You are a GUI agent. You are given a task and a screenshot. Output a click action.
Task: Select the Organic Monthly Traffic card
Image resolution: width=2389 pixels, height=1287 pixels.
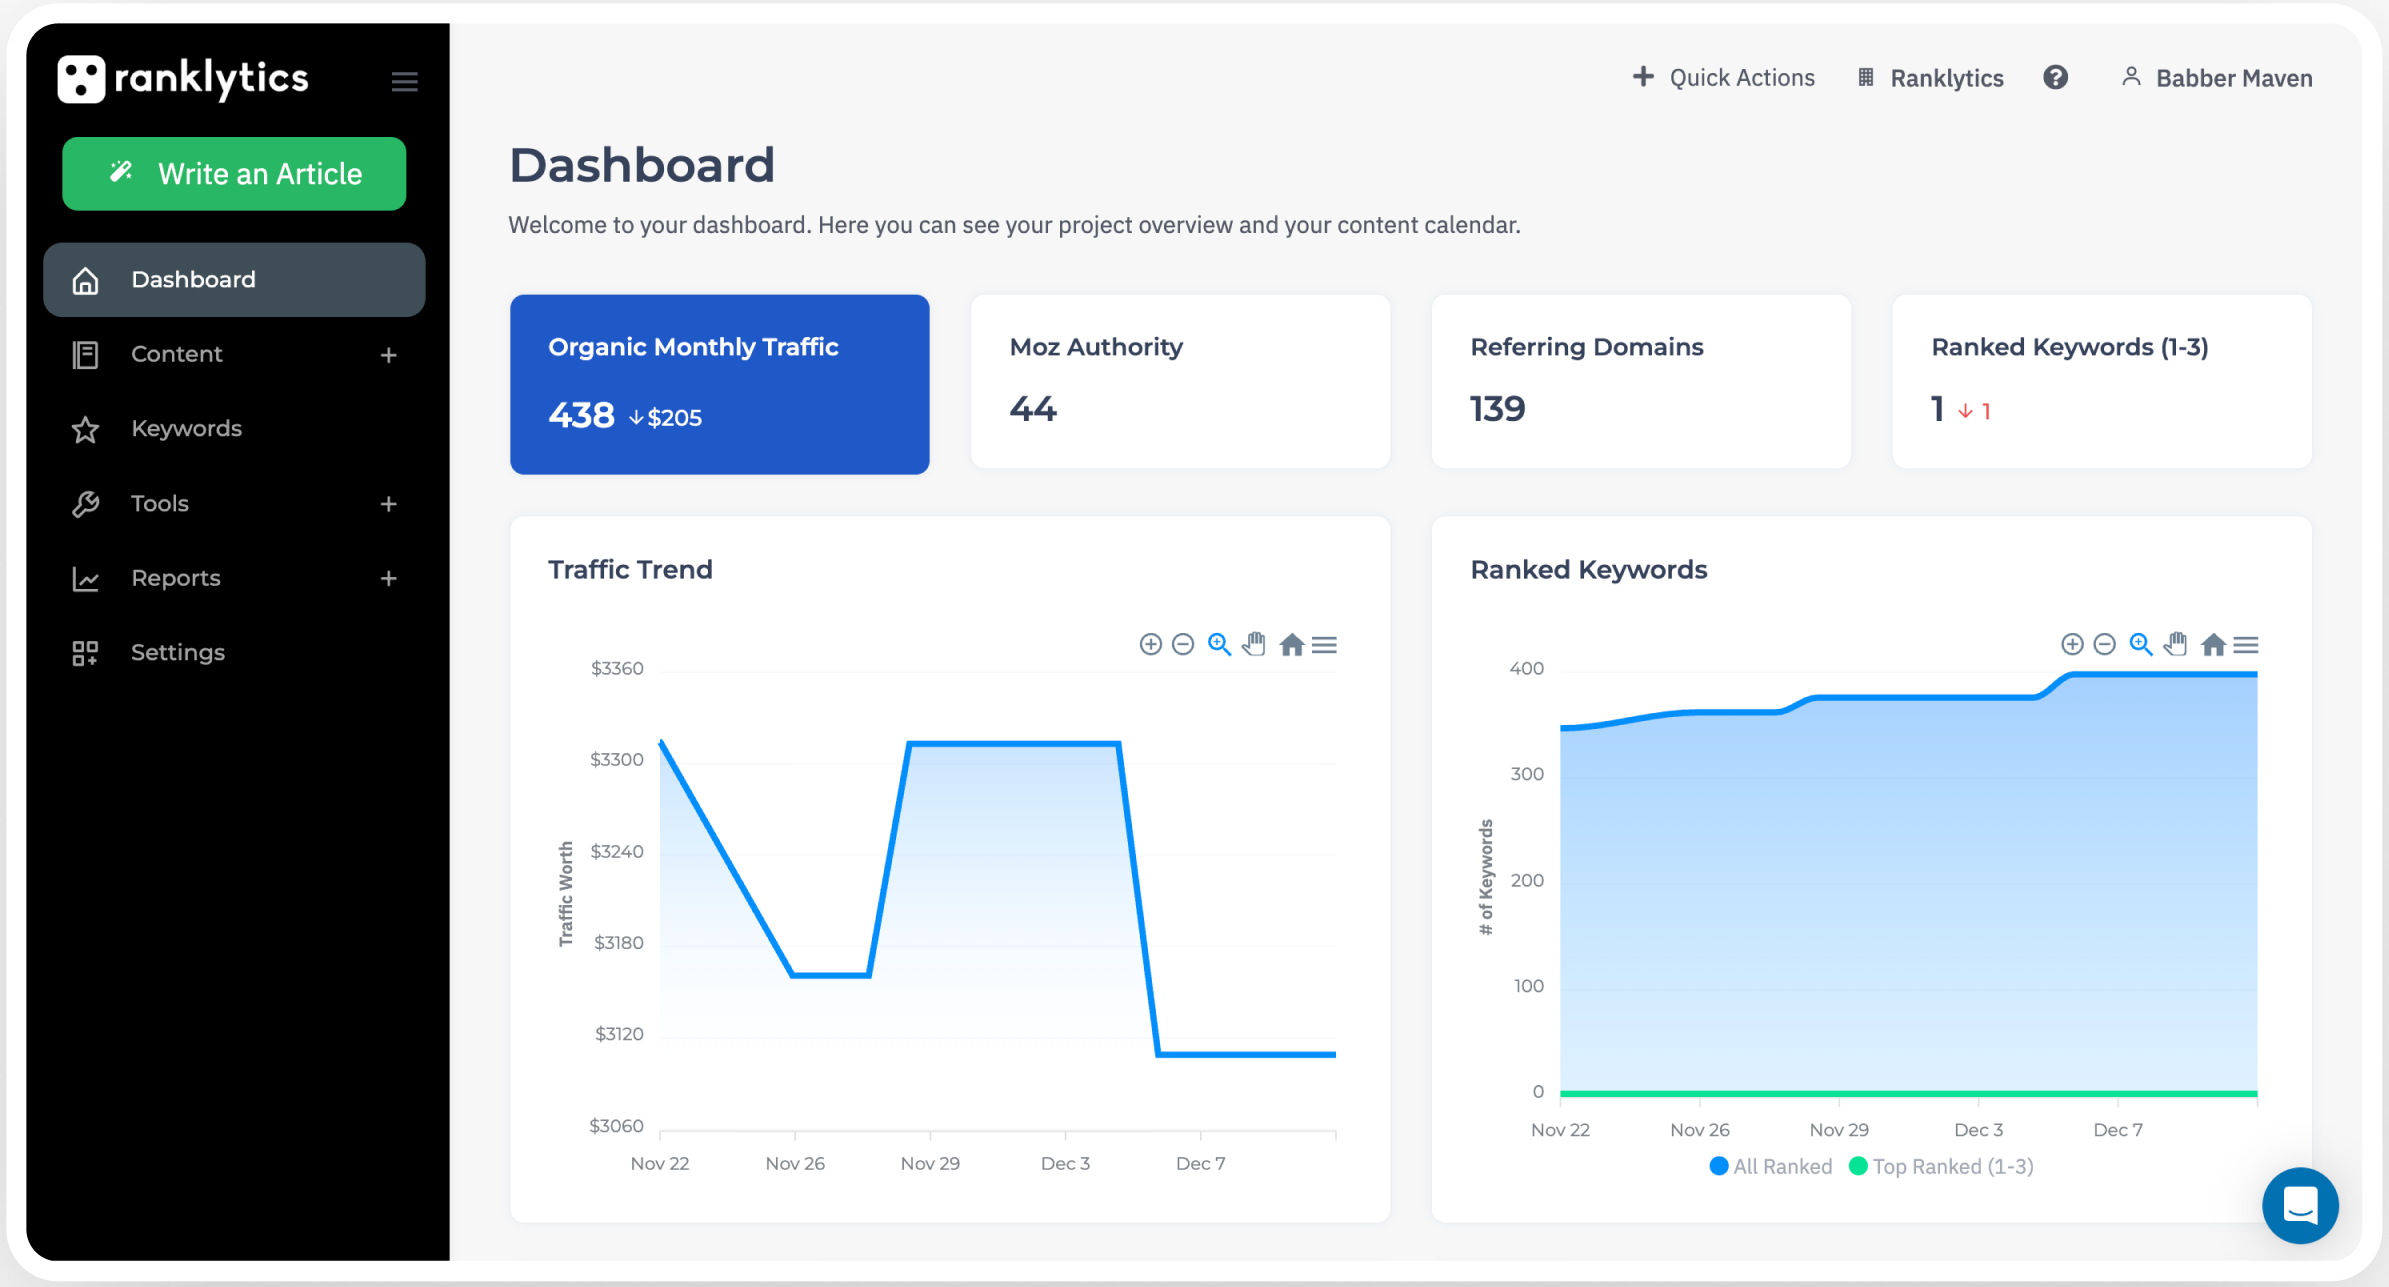tap(719, 384)
